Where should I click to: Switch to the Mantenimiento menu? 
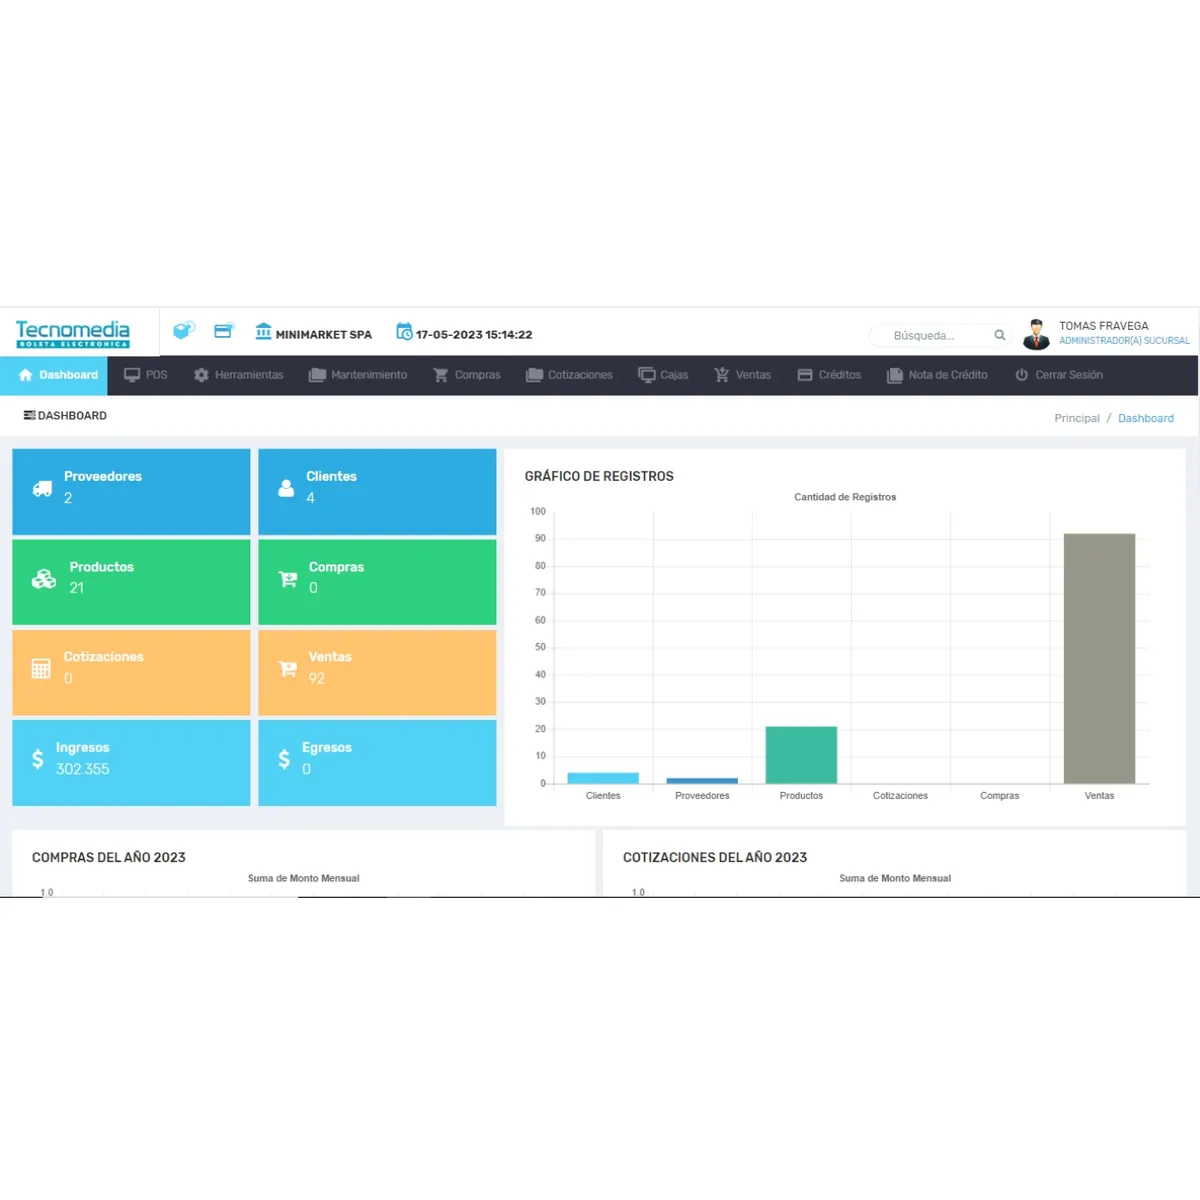pos(357,375)
